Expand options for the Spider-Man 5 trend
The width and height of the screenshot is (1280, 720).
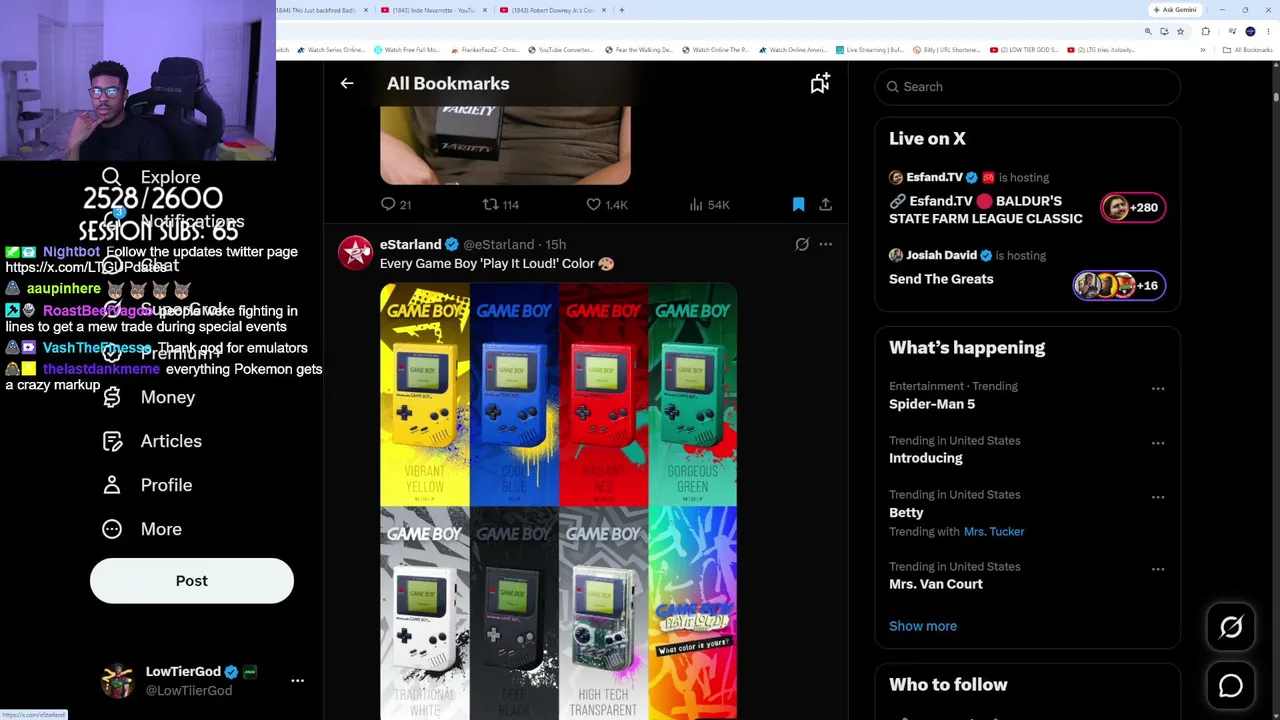click(x=1158, y=389)
